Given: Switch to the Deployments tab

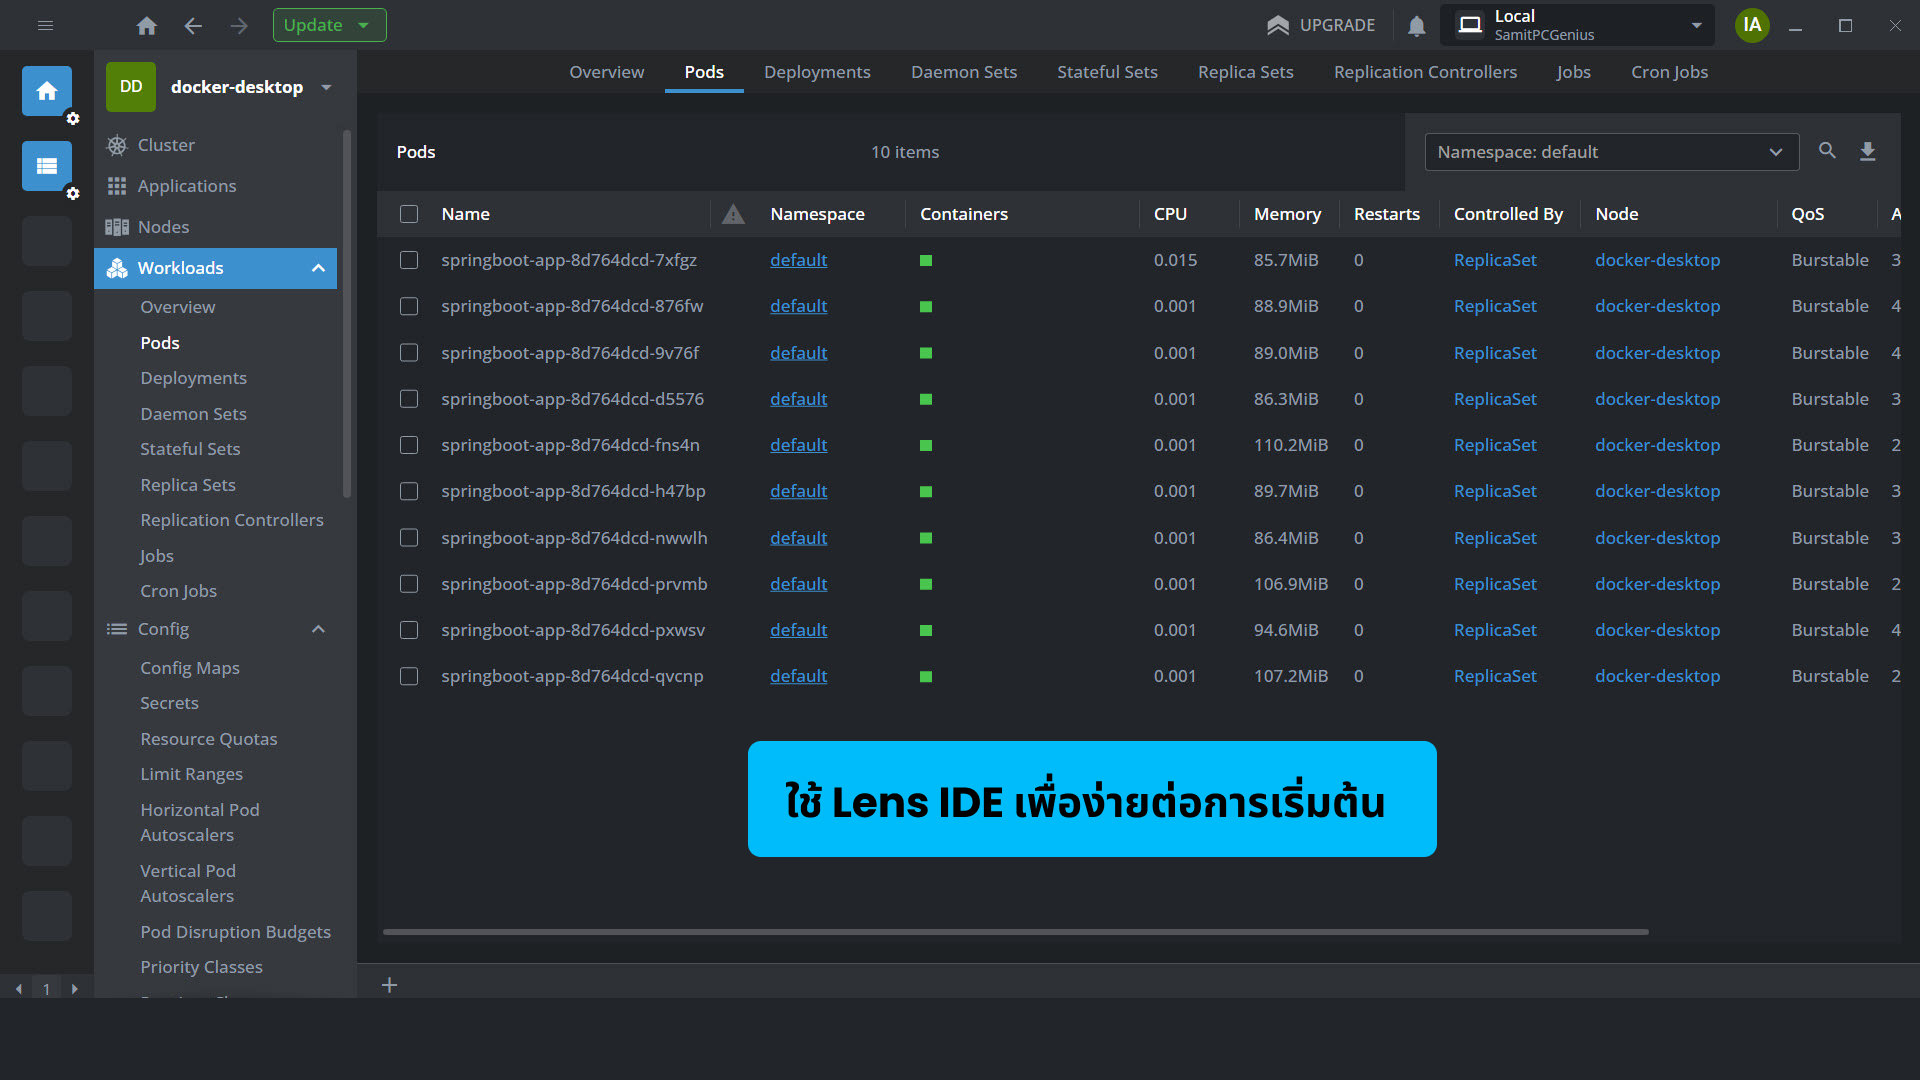Looking at the screenshot, I should click(817, 72).
